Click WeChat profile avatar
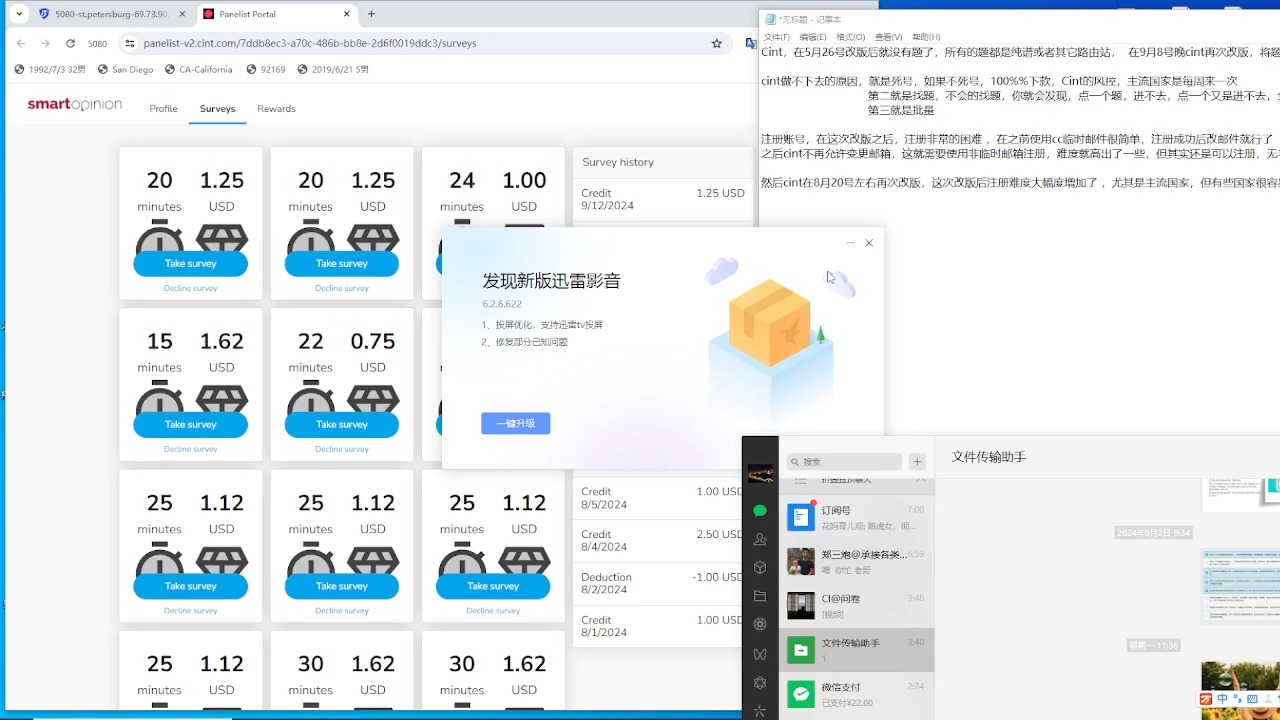The width and height of the screenshot is (1280, 720). tap(761, 473)
